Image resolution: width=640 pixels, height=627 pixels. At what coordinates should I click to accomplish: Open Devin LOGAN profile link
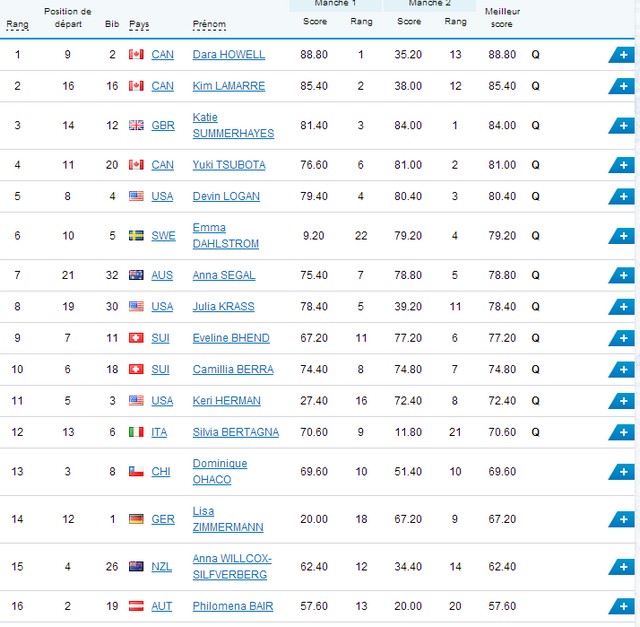(x=226, y=196)
